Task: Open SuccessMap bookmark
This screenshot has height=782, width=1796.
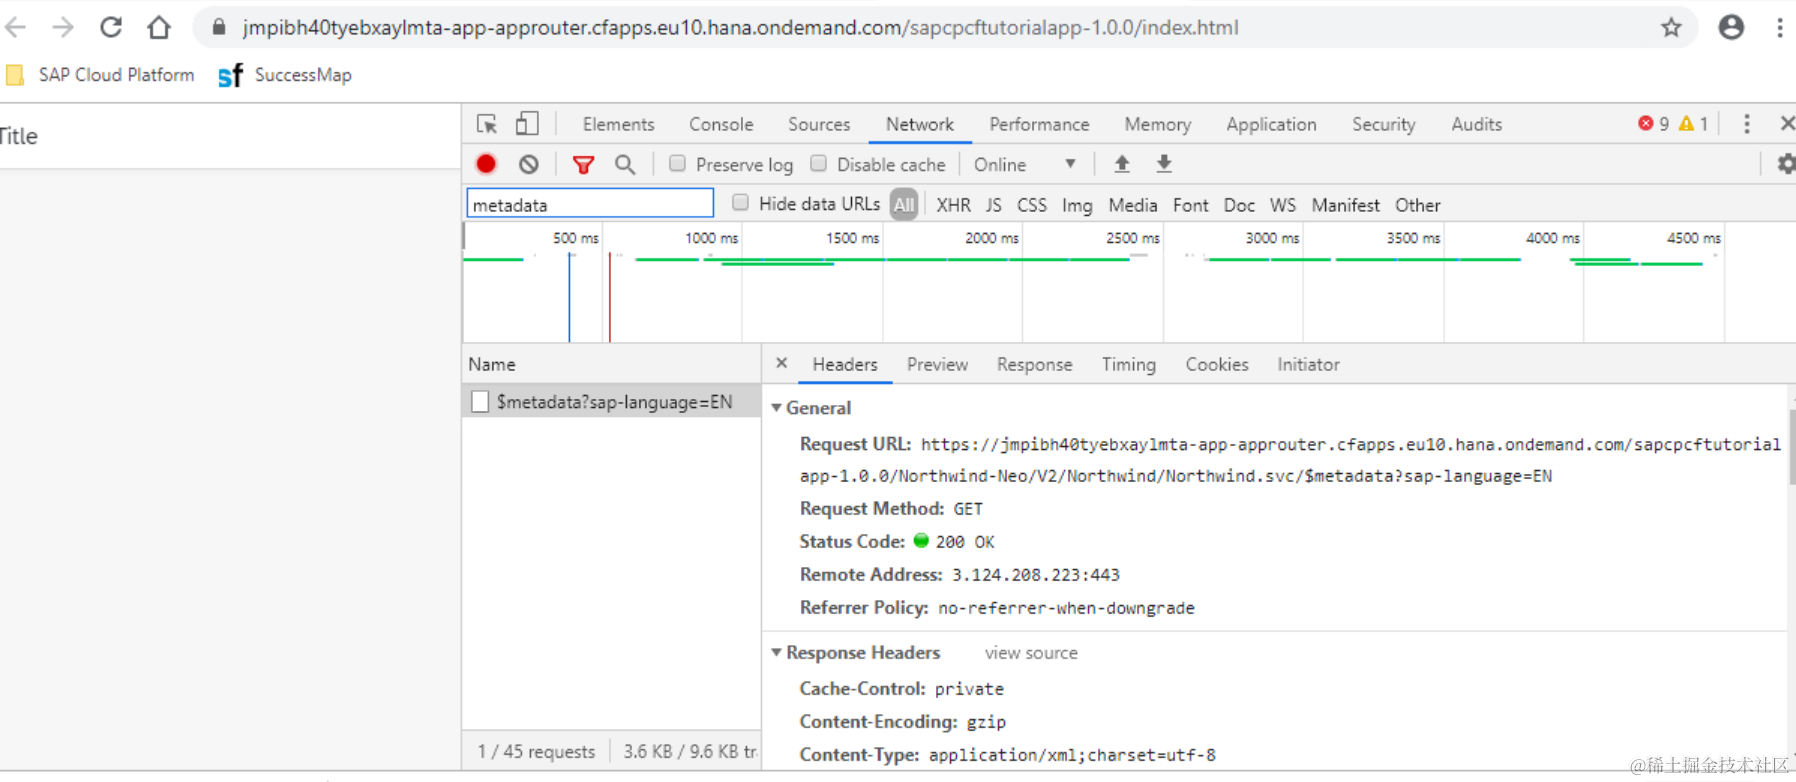Action: click(285, 75)
